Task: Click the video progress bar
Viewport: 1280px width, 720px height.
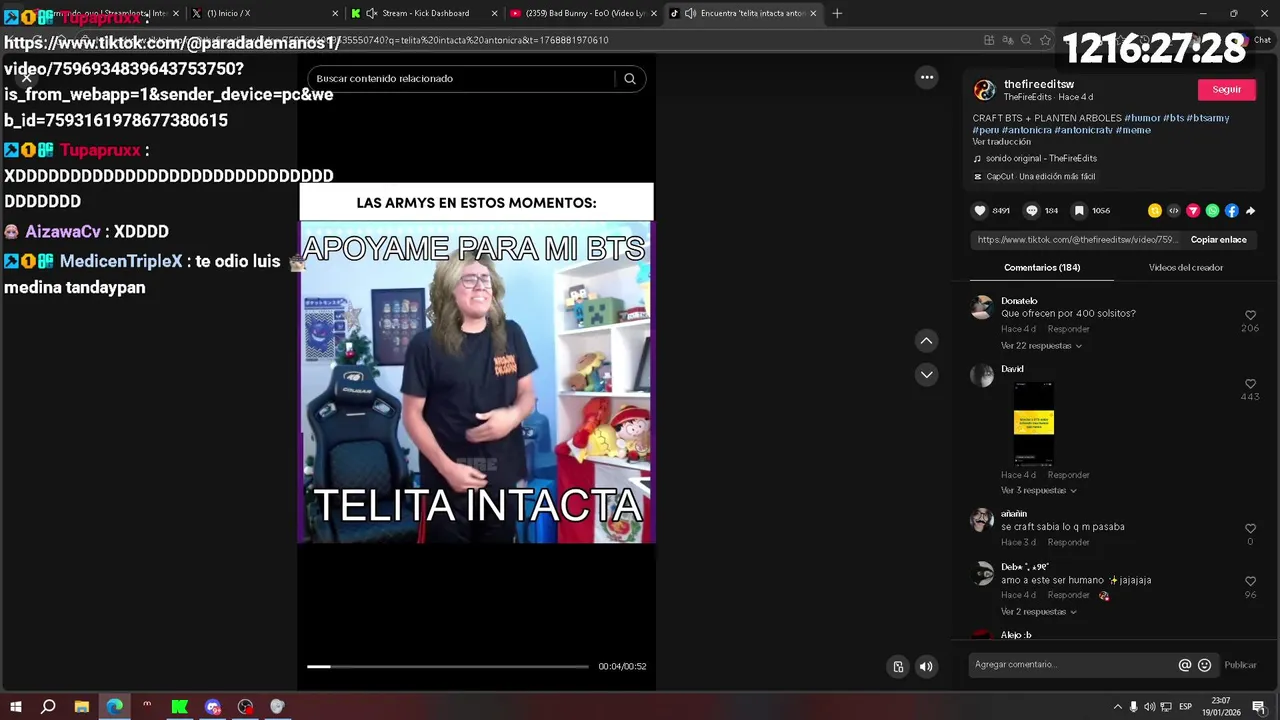Action: (x=448, y=666)
